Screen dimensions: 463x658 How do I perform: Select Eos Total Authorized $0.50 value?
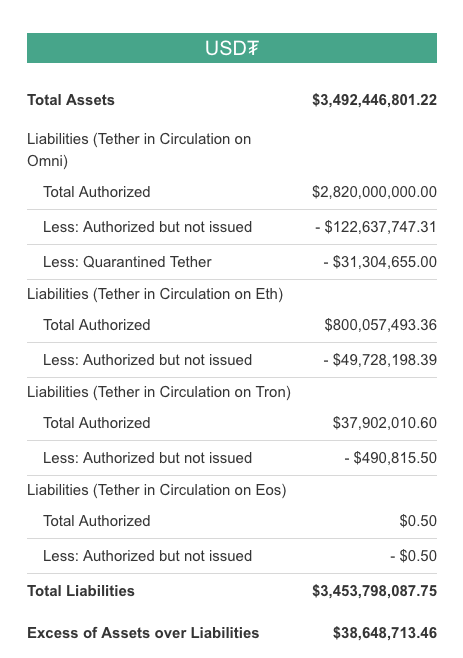click(x=418, y=521)
